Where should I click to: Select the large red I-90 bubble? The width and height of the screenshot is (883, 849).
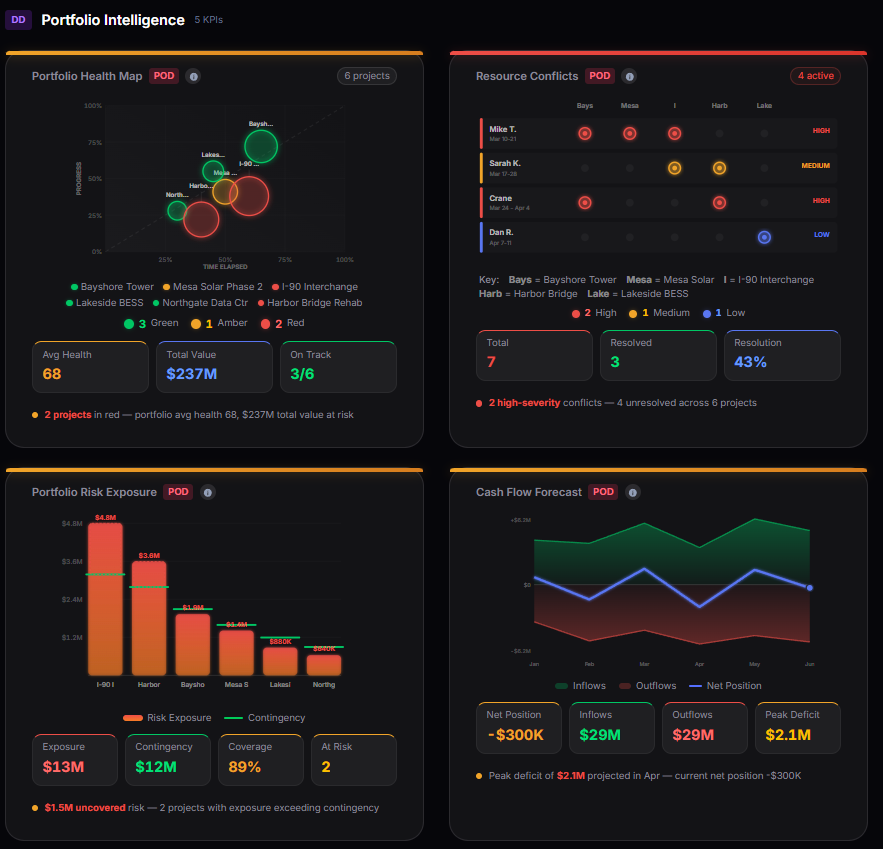(249, 196)
